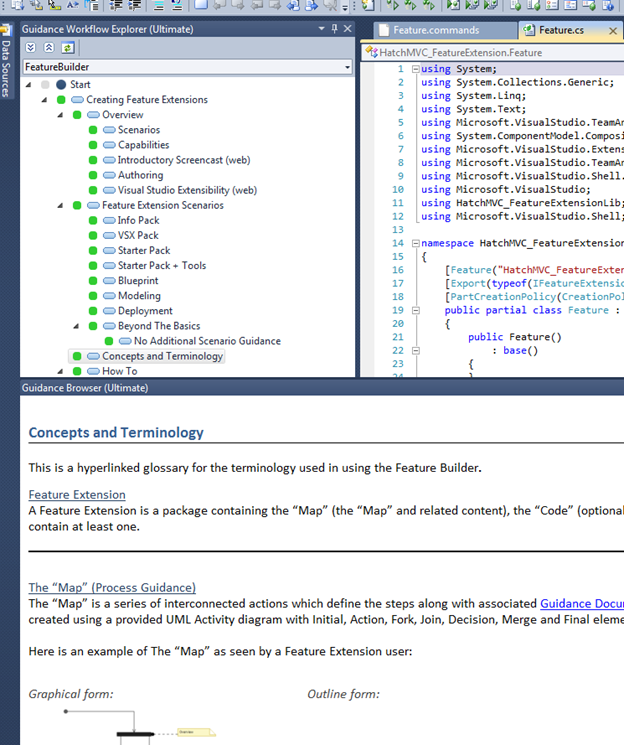Close the Guidance Workflow Explorer panel
Viewport: 624px width, 745px height.
[348, 29]
